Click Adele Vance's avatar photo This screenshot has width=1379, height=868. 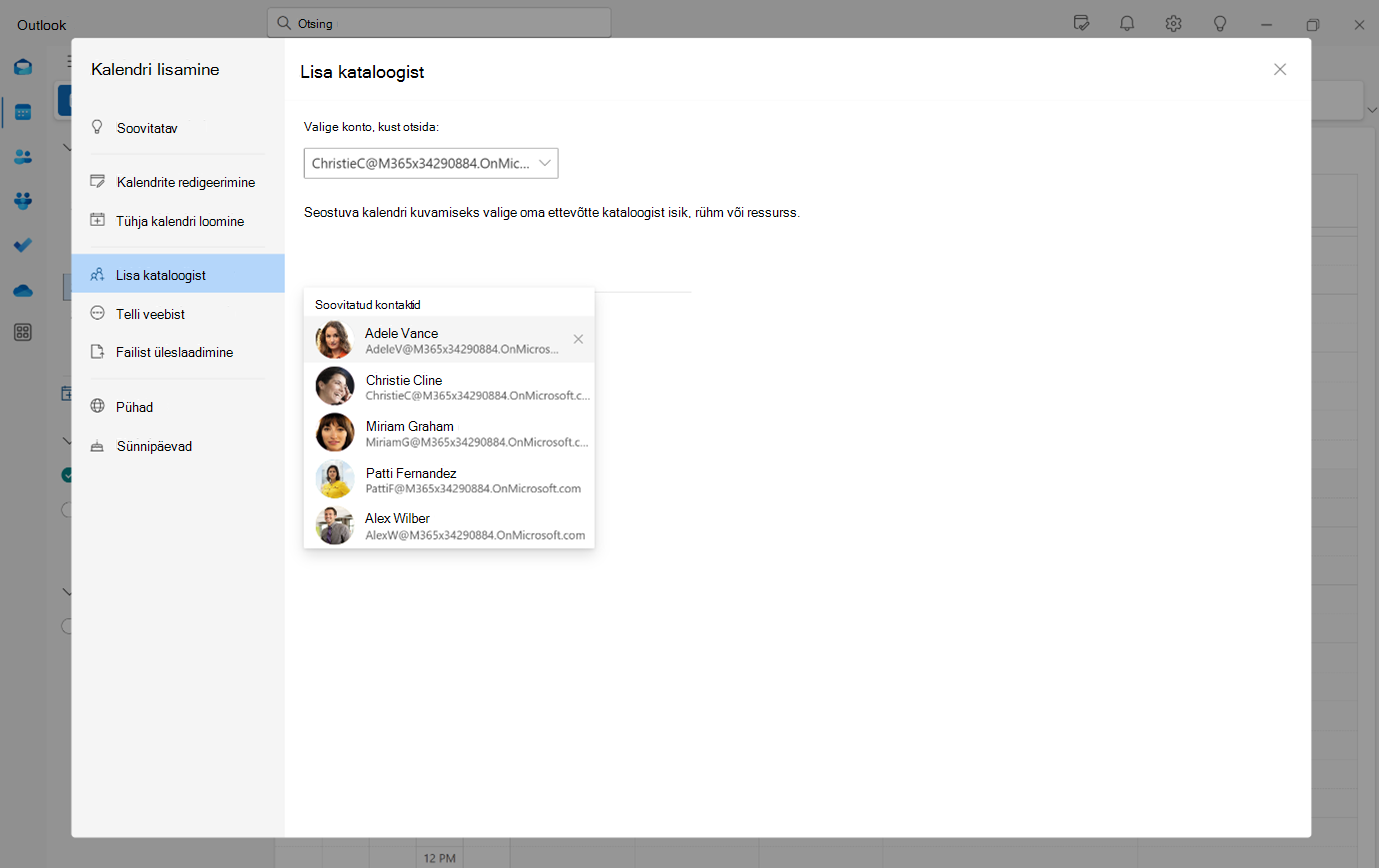(334, 340)
